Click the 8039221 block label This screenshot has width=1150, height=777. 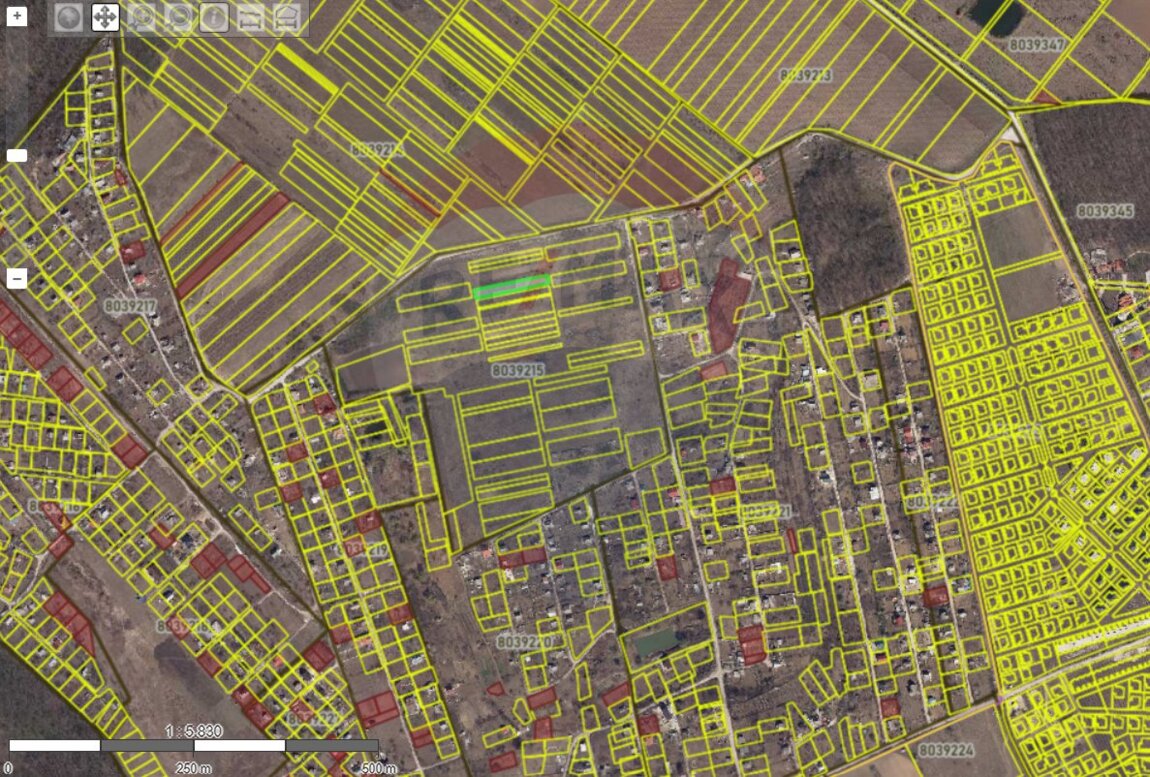(x=764, y=511)
